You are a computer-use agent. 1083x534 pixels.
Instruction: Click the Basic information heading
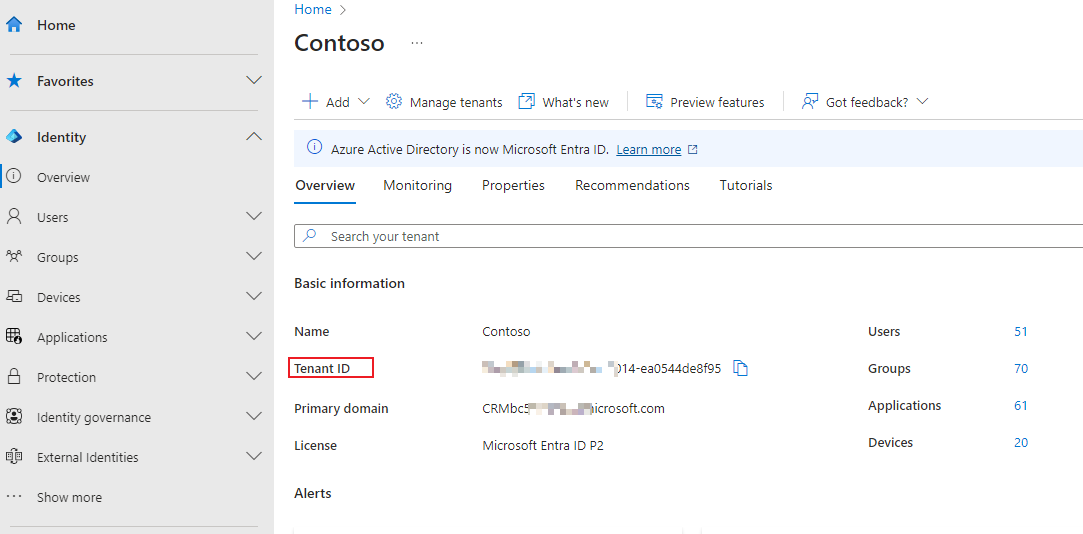349,283
